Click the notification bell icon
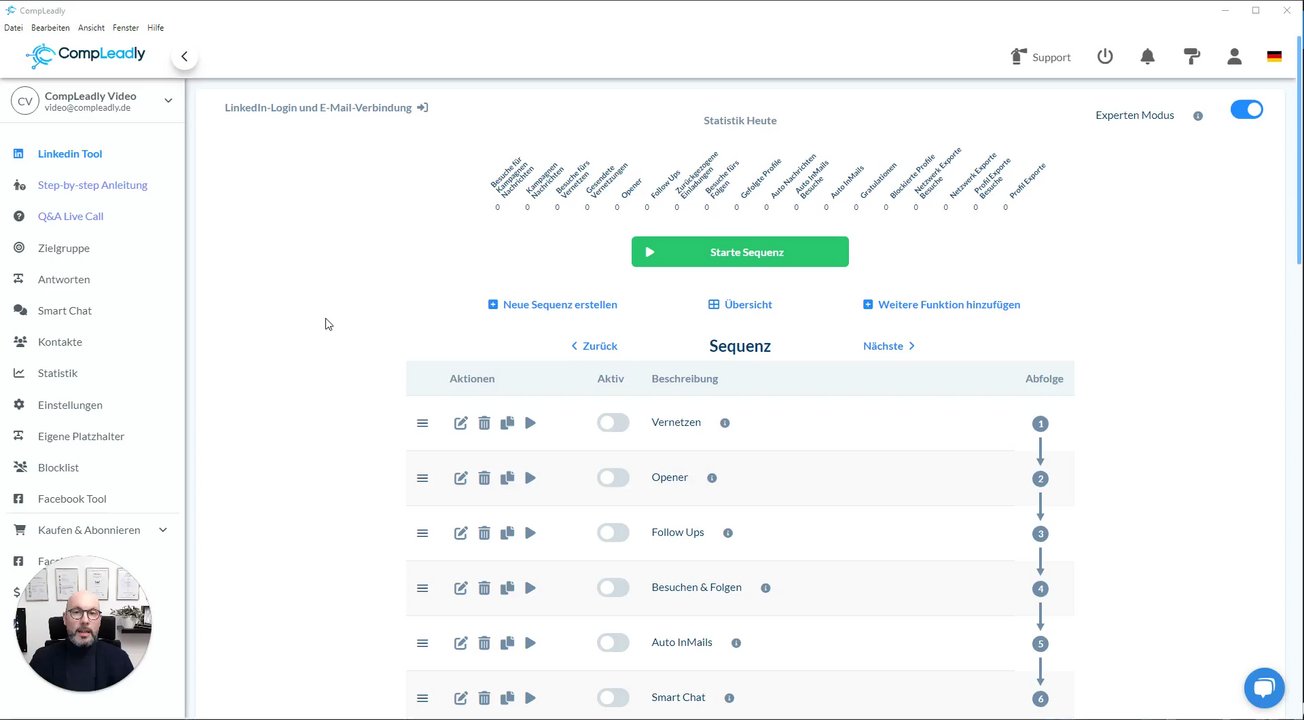The height and width of the screenshot is (720, 1304). 1147,57
